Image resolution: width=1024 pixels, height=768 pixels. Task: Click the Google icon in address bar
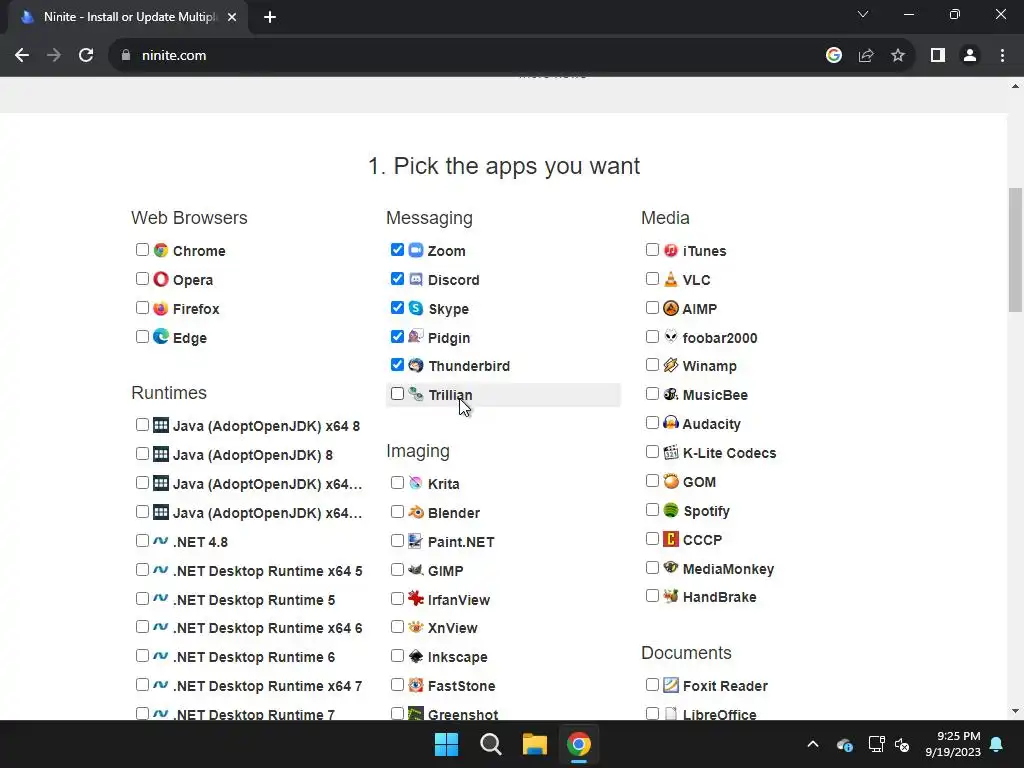point(834,56)
